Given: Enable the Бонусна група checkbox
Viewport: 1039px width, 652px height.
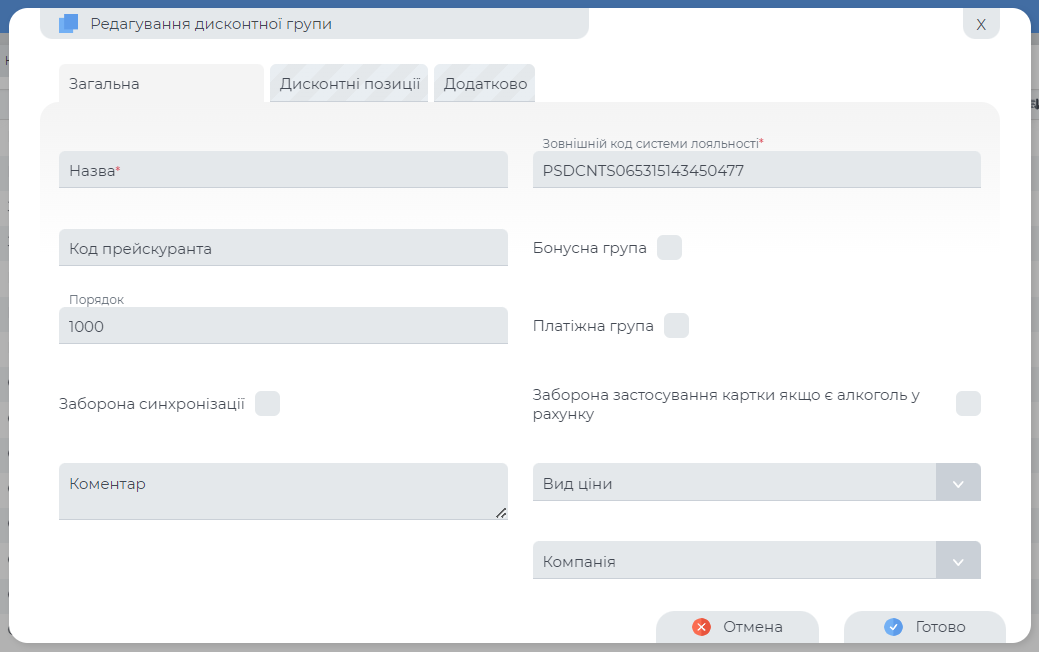Looking at the screenshot, I should click(x=669, y=248).
